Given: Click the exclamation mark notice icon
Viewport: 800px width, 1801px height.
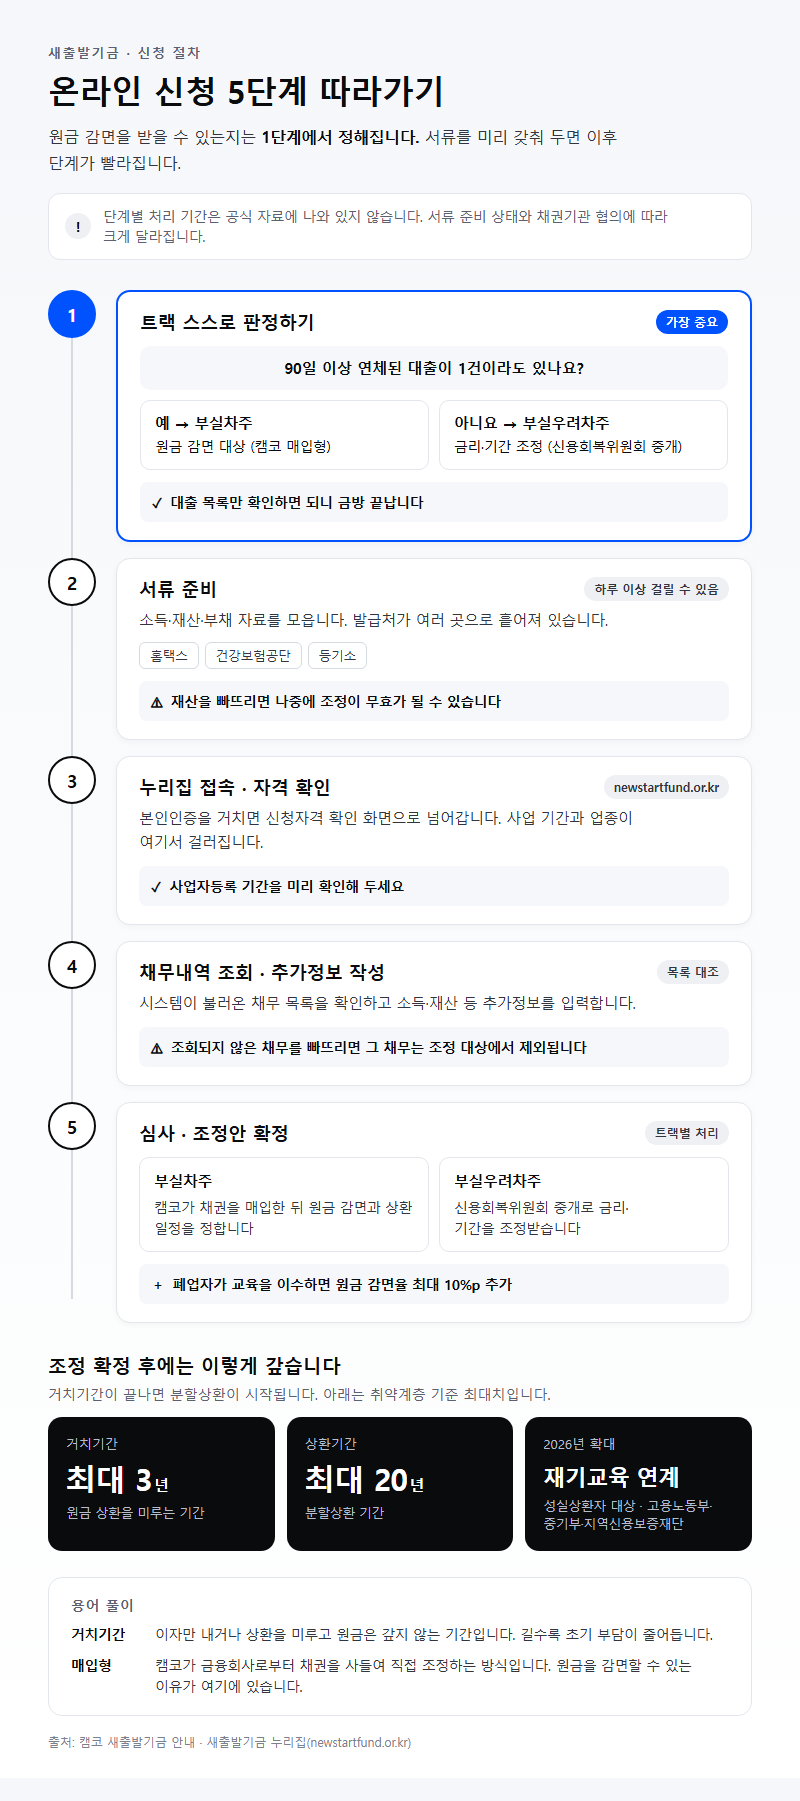Looking at the screenshot, I should pyautogui.click(x=78, y=226).
